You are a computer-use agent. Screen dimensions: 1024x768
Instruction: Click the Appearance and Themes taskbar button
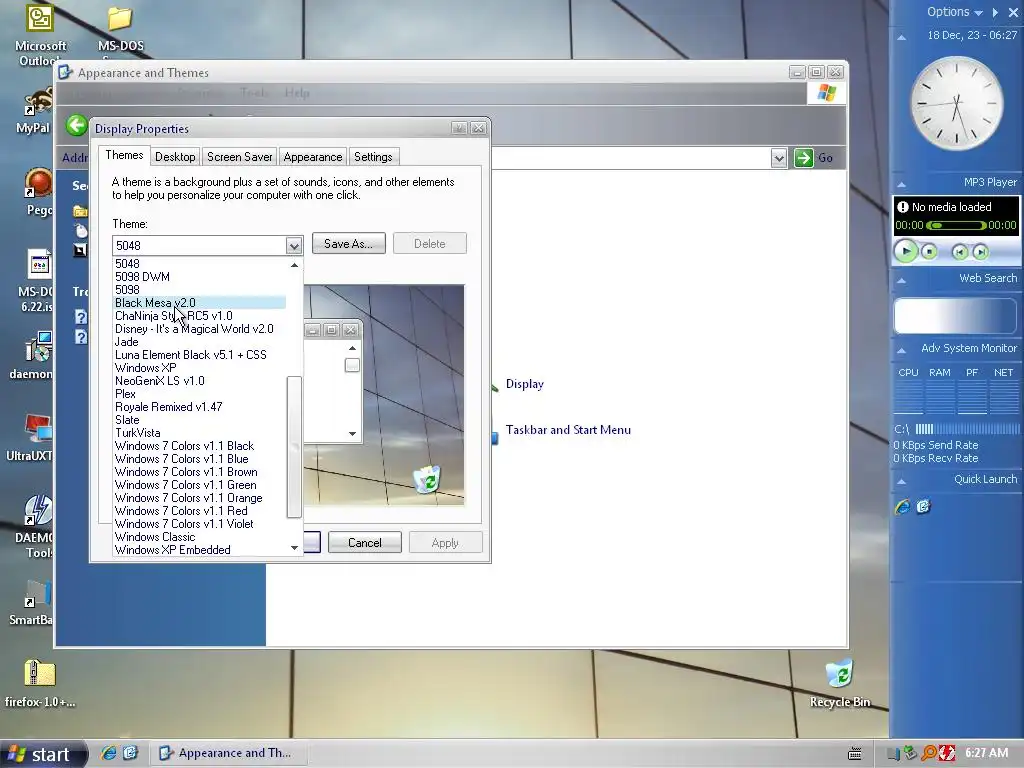click(227, 753)
